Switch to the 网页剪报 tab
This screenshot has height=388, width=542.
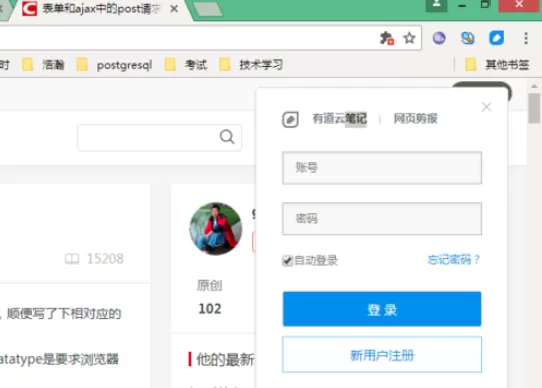click(415, 119)
